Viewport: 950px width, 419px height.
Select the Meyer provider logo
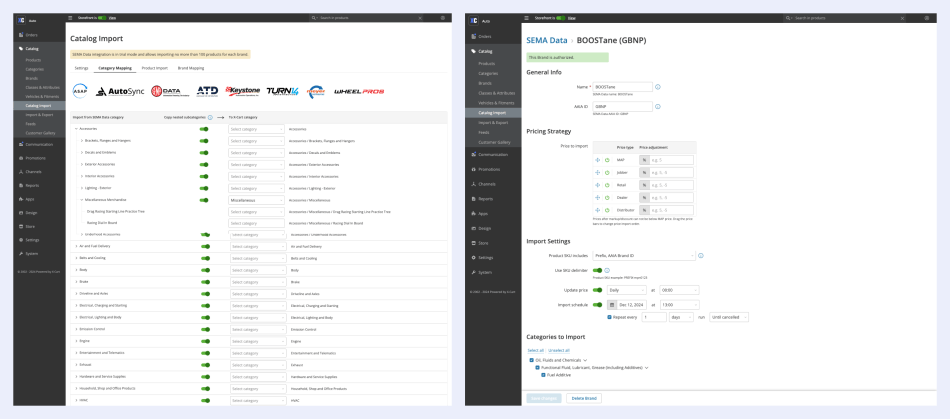click(x=316, y=91)
